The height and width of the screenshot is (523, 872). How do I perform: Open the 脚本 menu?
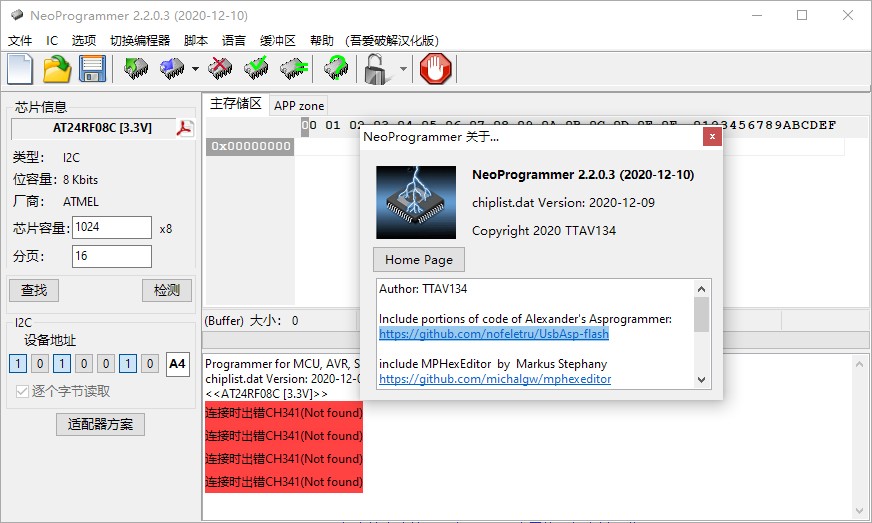[x=196, y=41]
